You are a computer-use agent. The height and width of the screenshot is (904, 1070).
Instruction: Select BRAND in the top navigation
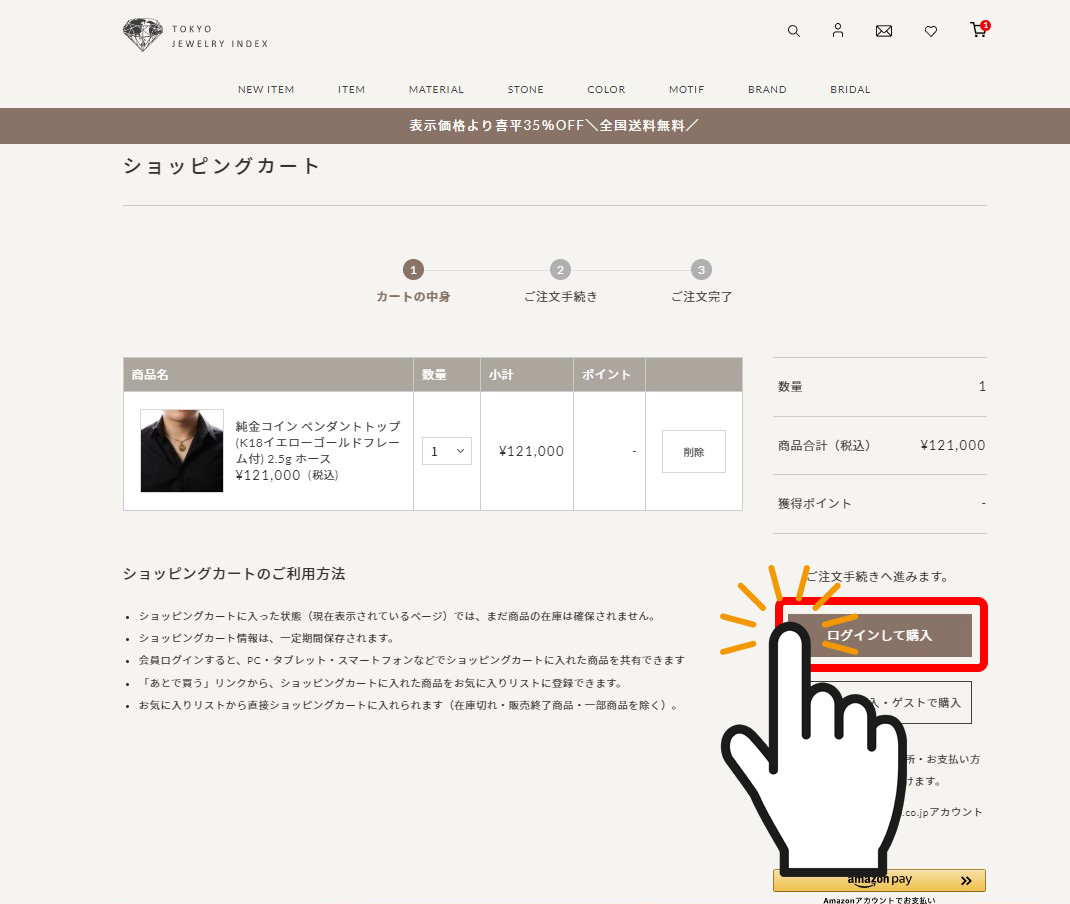[767, 90]
